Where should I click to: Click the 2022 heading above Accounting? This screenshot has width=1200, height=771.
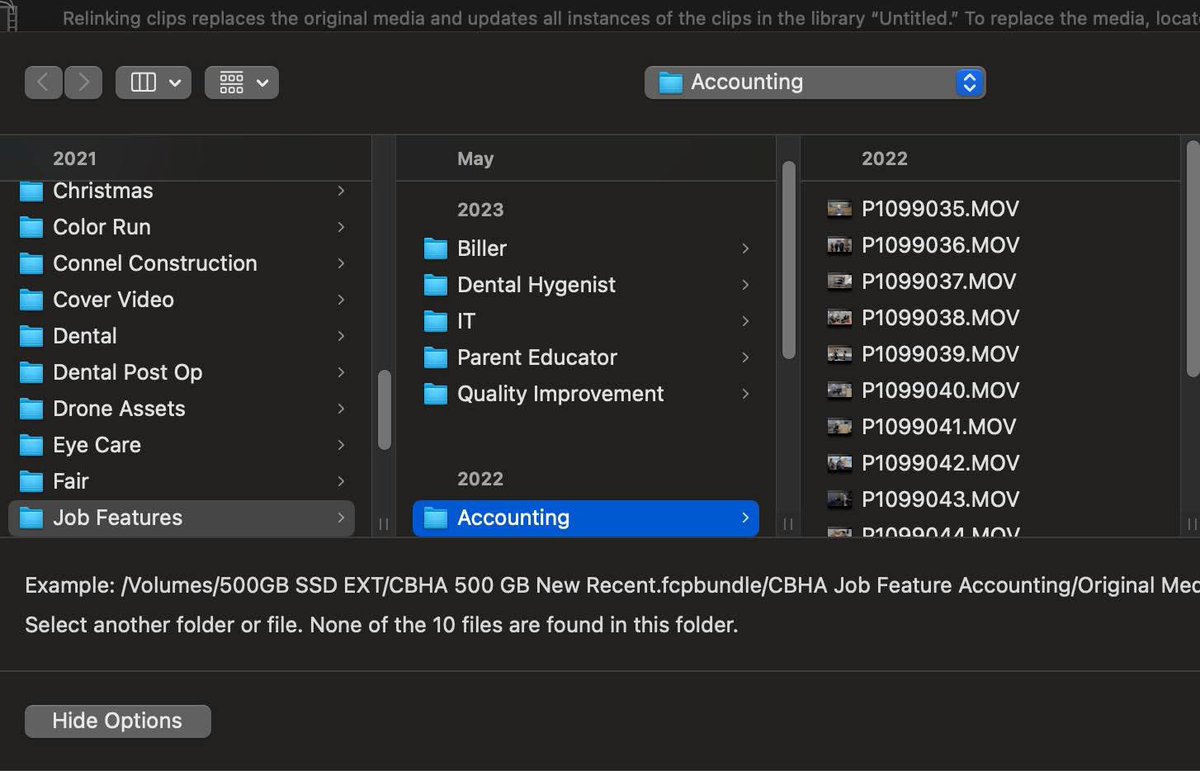[480, 479]
